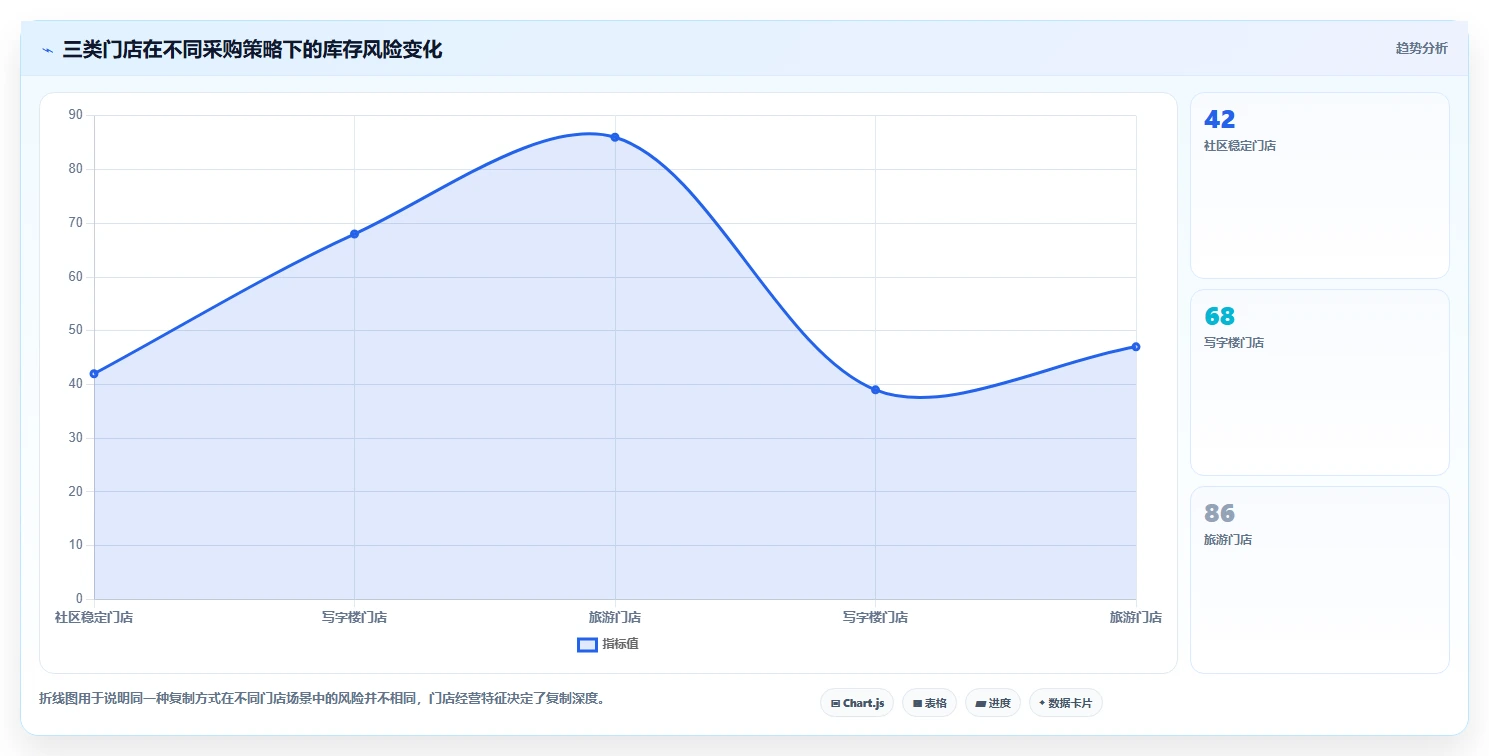Select the chart data point at value 42
This screenshot has height=756, width=1489.
pos(94,374)
